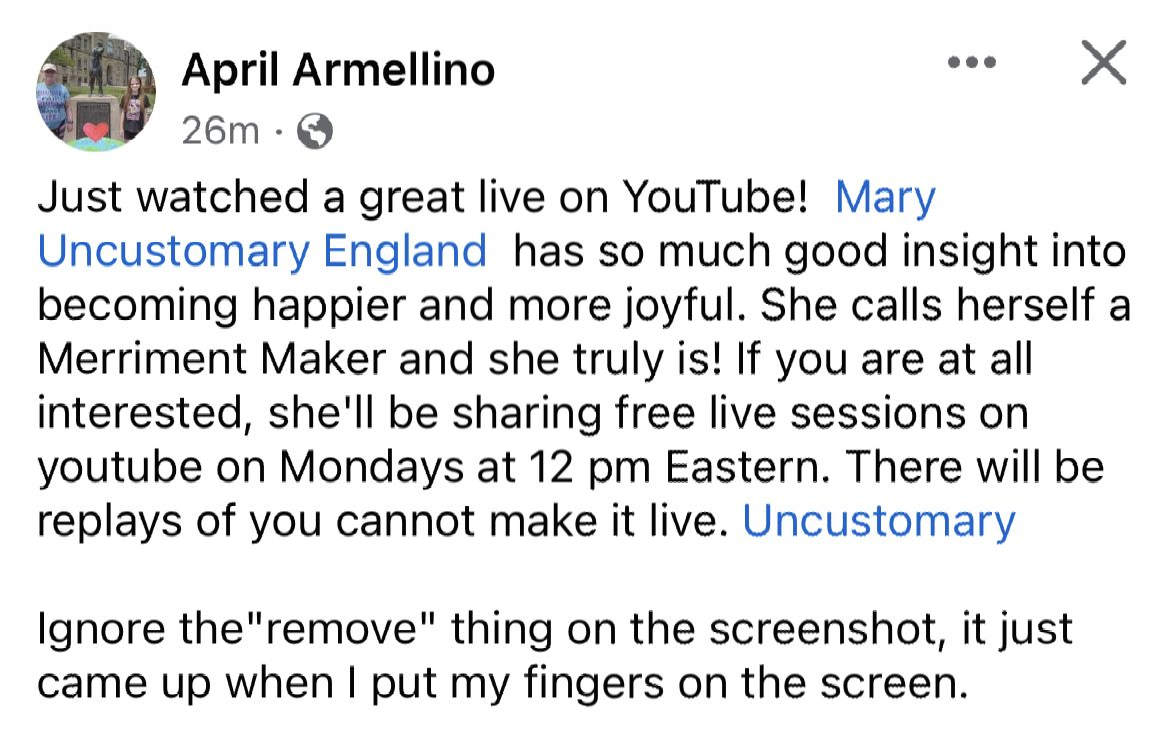Dismiss the post with the X icon
The height and width of the screenshot is (731, 1170).
tap(1103, 65)
